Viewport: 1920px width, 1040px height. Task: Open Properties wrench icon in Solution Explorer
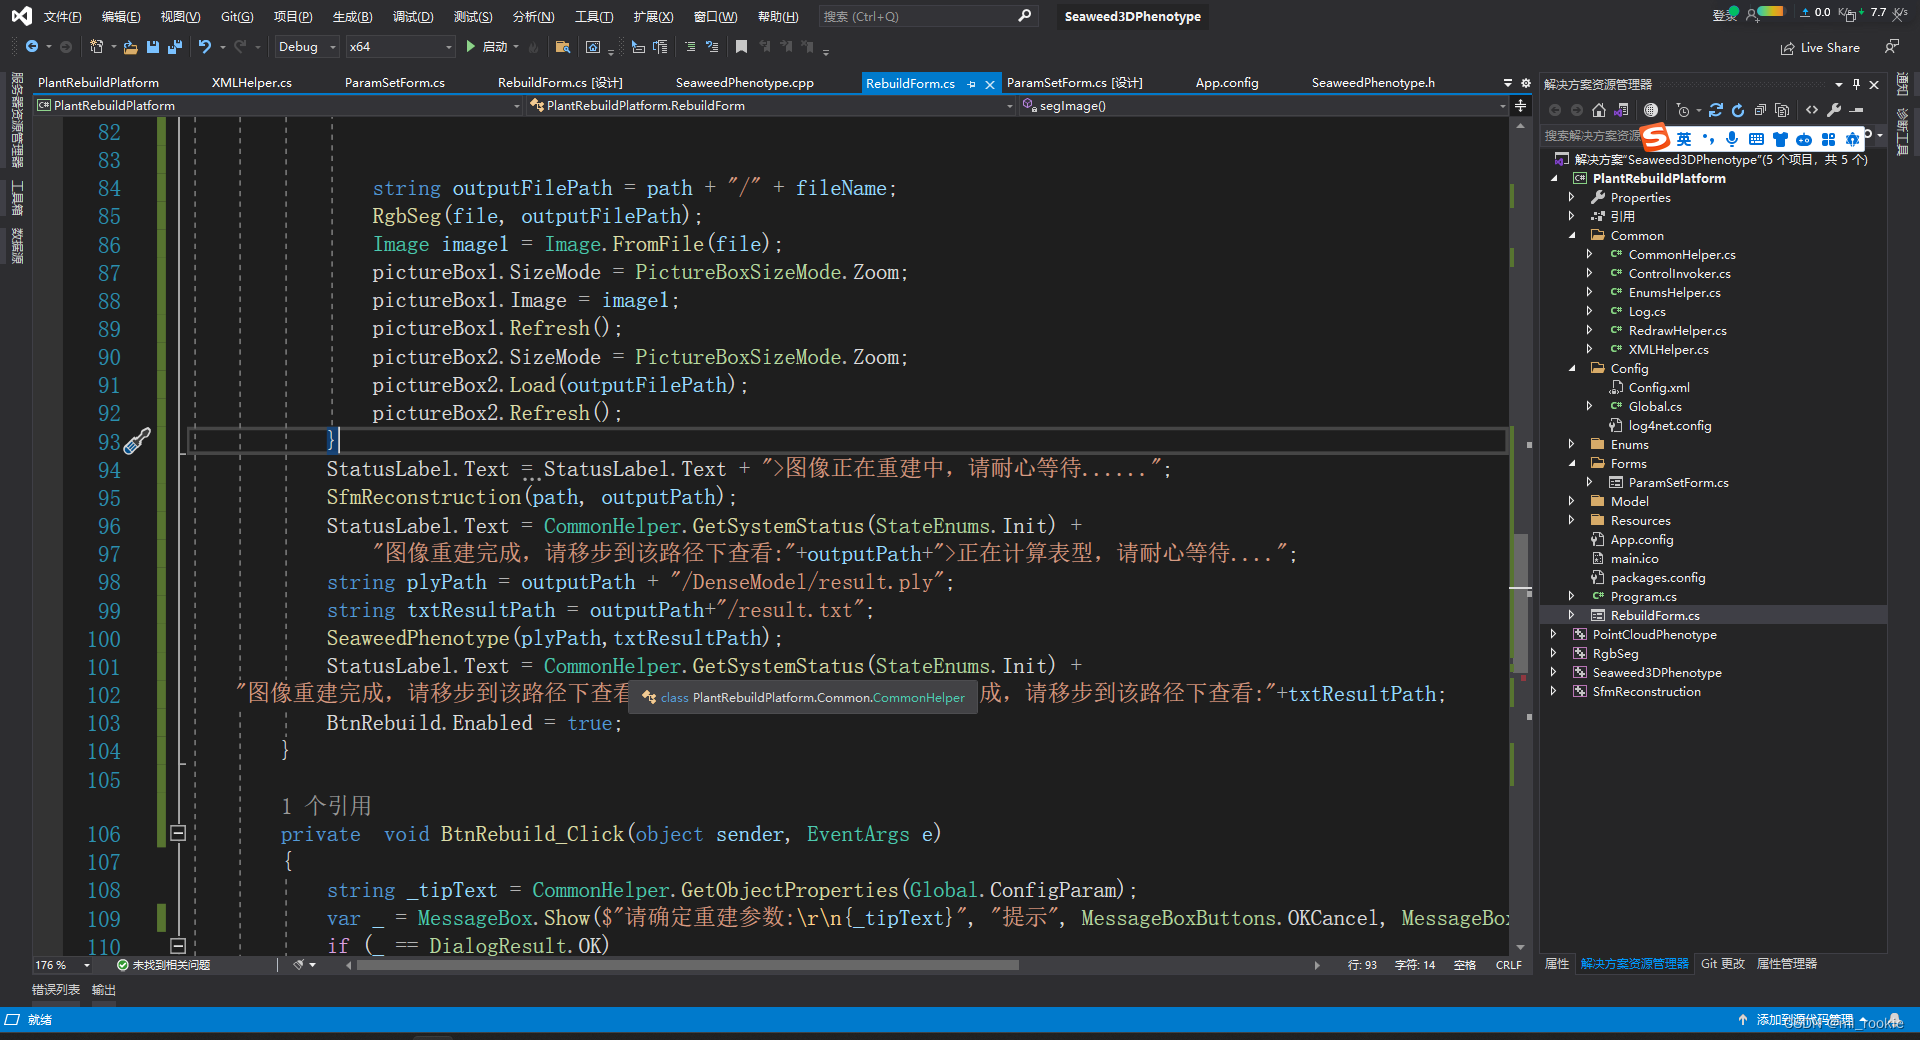pos(1834,110)
